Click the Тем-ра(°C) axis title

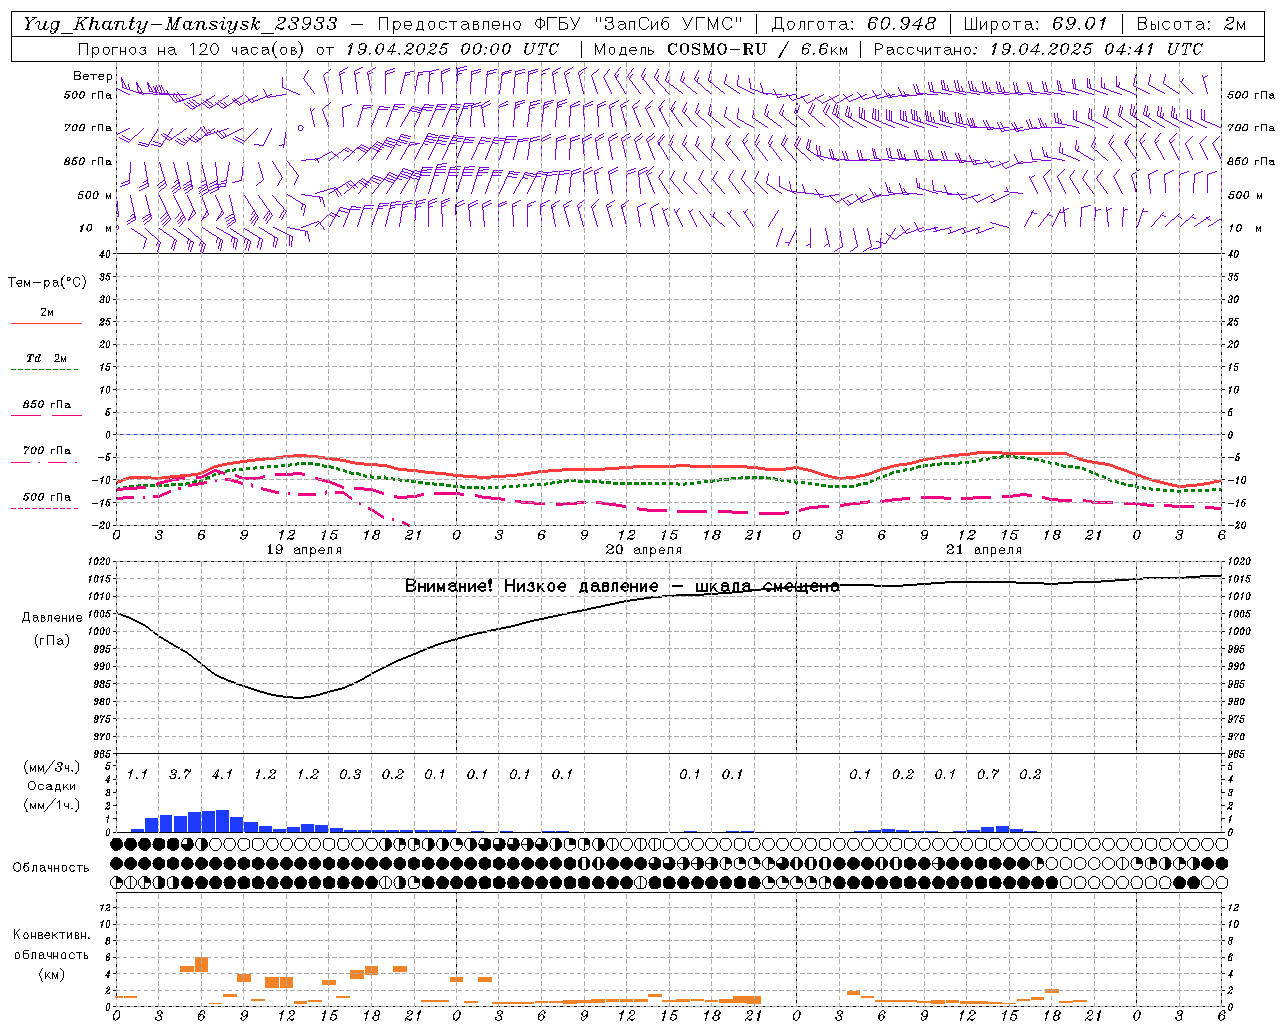[47, 283]
